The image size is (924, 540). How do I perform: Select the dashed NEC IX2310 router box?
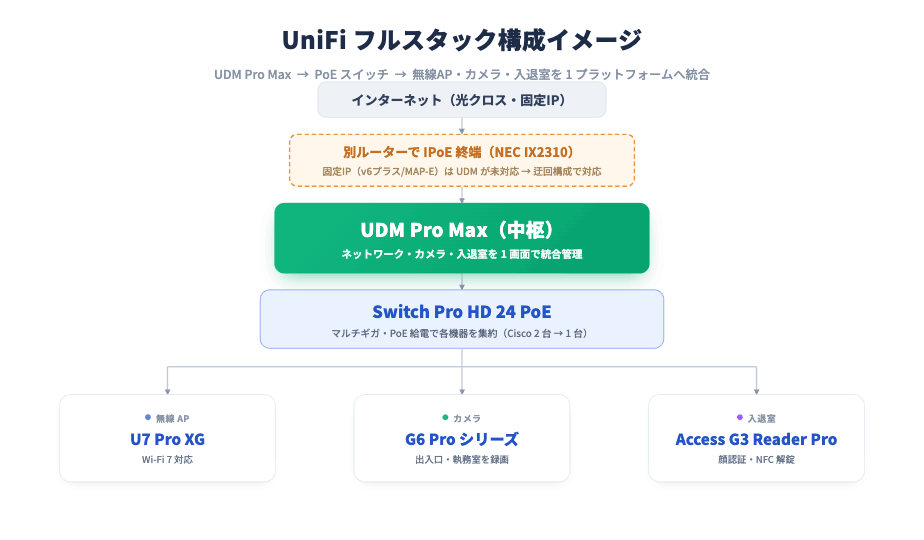462,160
